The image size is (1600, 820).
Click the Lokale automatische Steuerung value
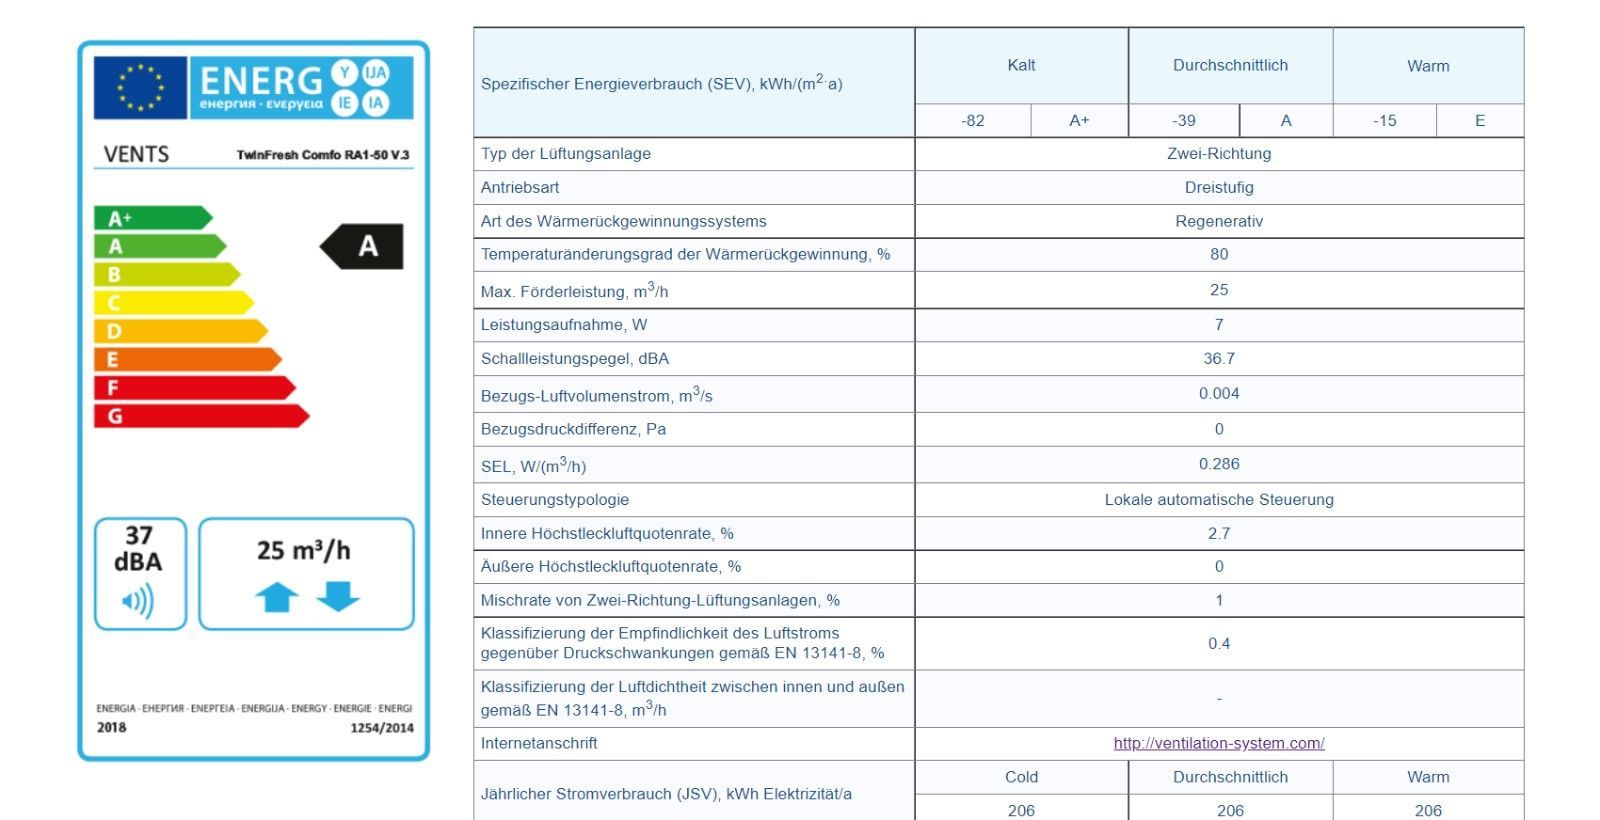(1219, 499)
